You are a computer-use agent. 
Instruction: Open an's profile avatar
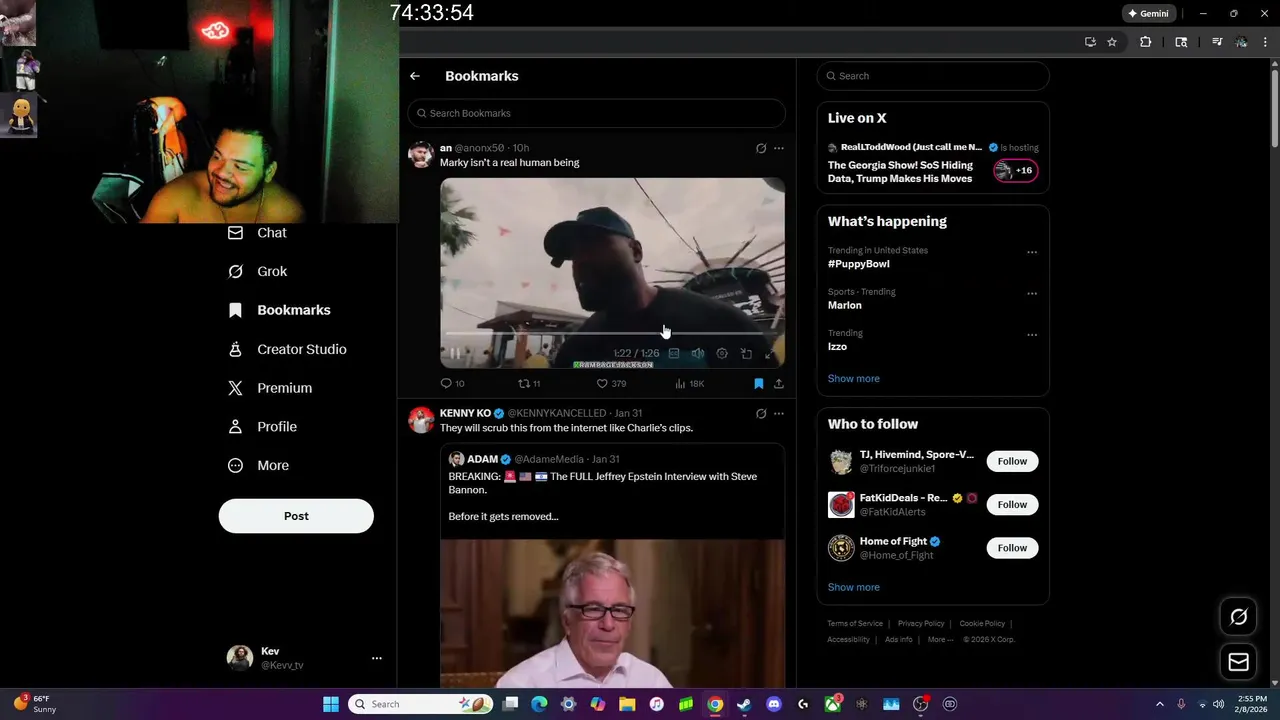pyautogui.click(x=421, y=155)
